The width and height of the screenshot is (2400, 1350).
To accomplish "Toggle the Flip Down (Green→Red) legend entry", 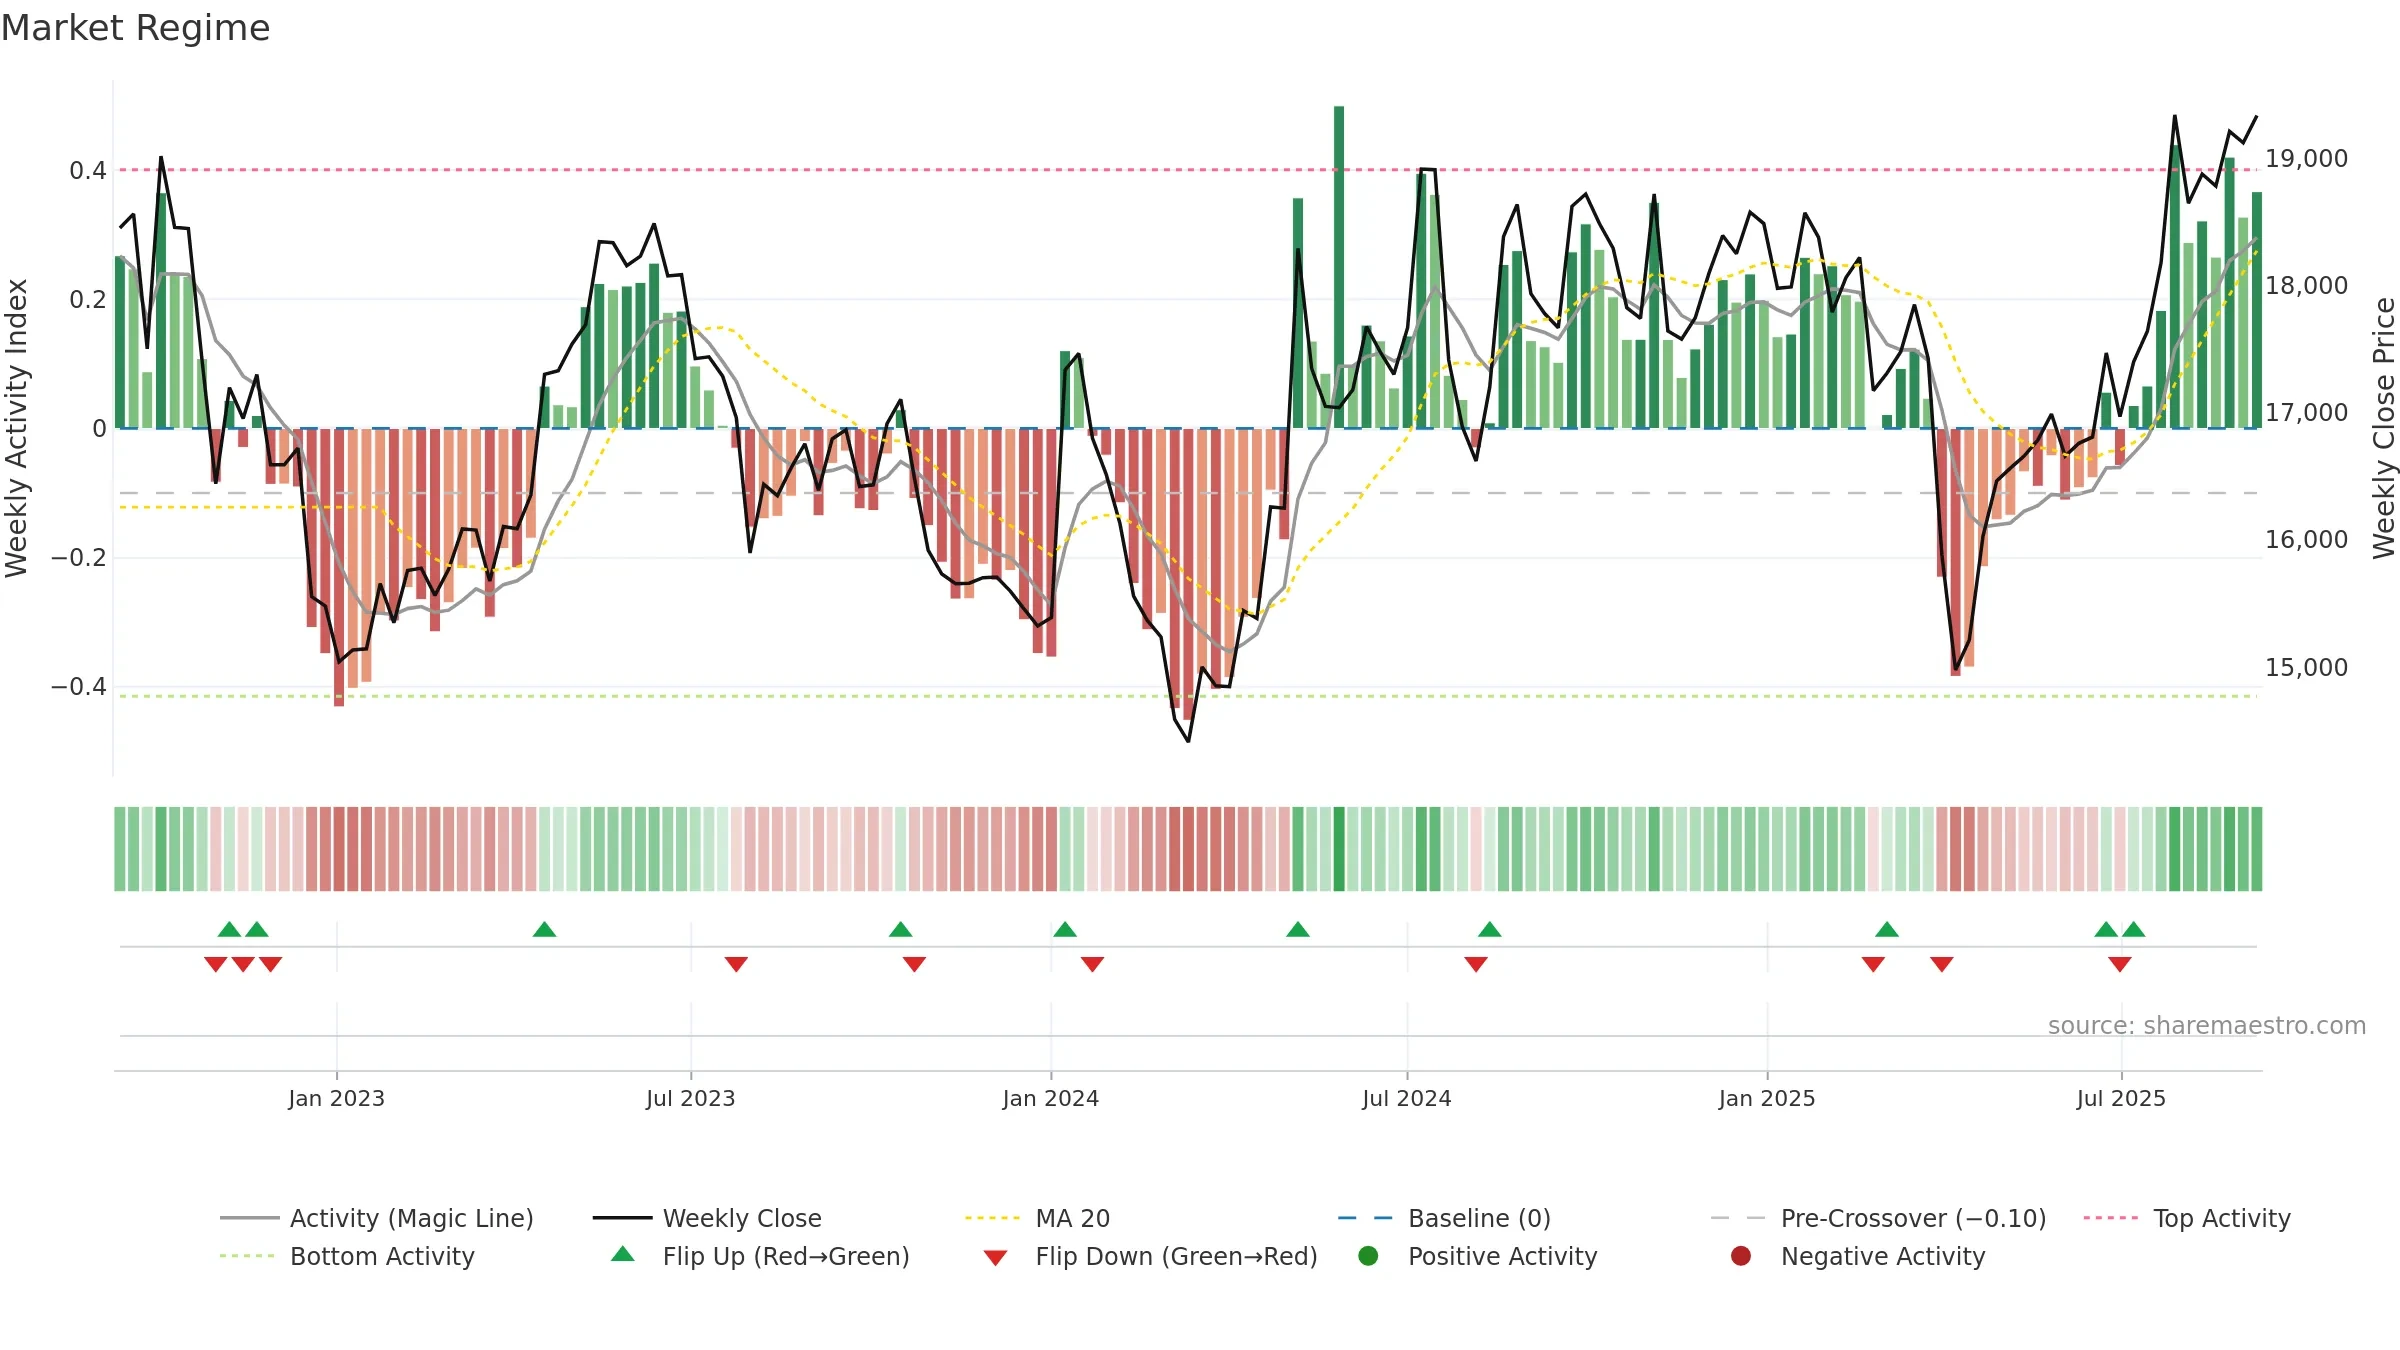I will (1150, 1256).
